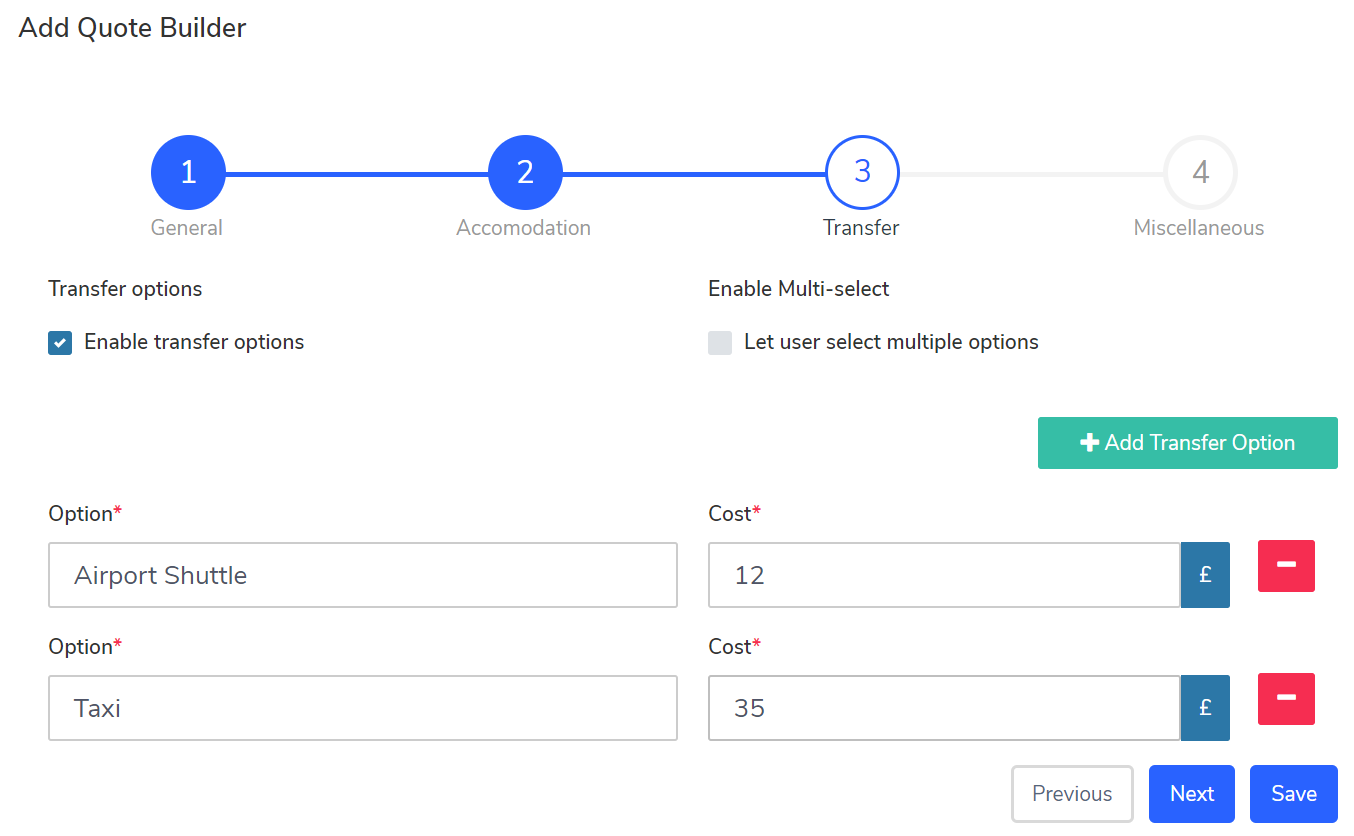
Task: Remove the Airport Shuttle transfer option
Action: 1285,566
